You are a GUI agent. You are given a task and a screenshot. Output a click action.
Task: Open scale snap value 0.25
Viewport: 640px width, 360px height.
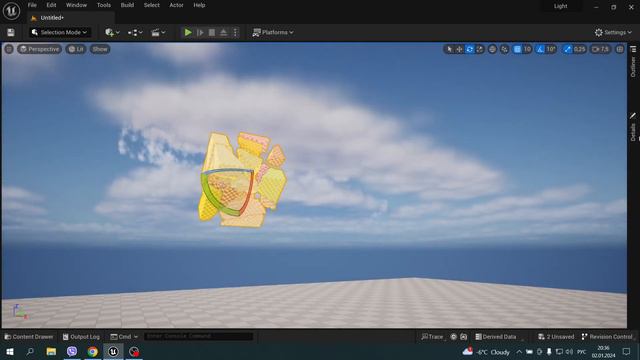(580, 49)
